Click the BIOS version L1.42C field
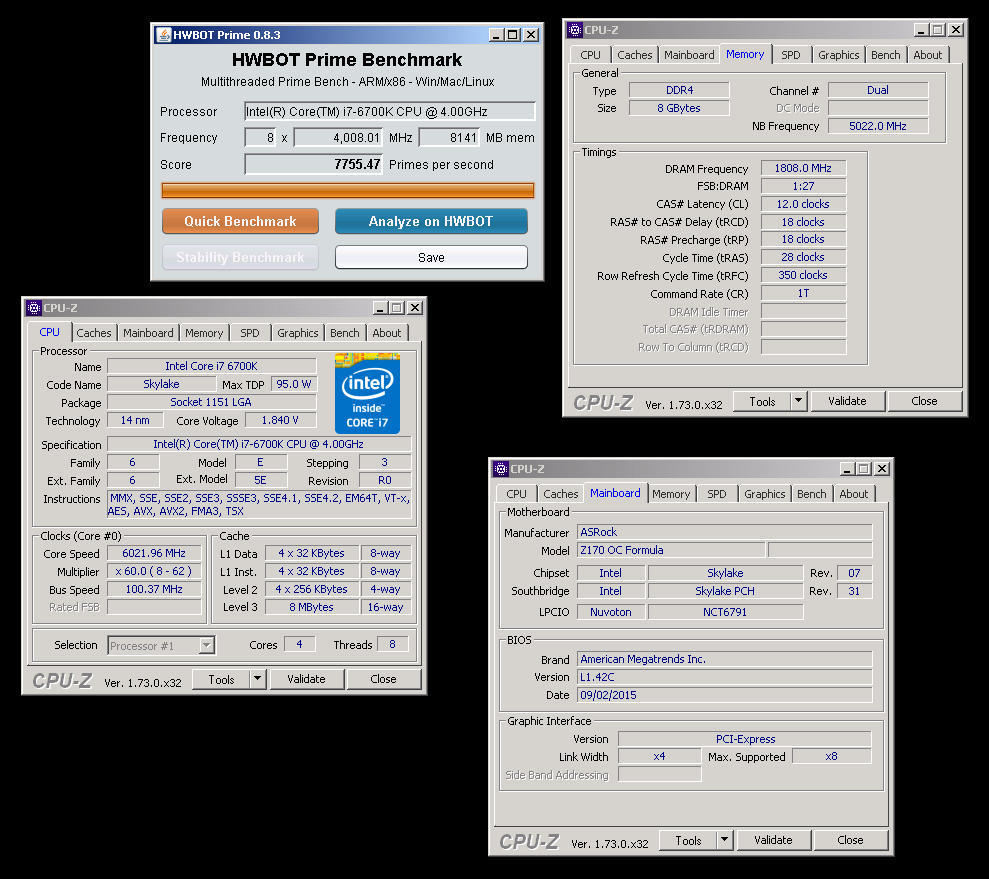 (725, 677)
